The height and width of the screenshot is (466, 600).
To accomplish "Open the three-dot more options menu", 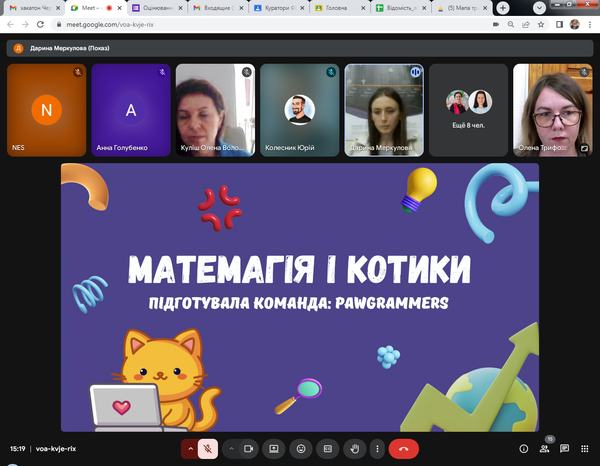I will point(377,449).
